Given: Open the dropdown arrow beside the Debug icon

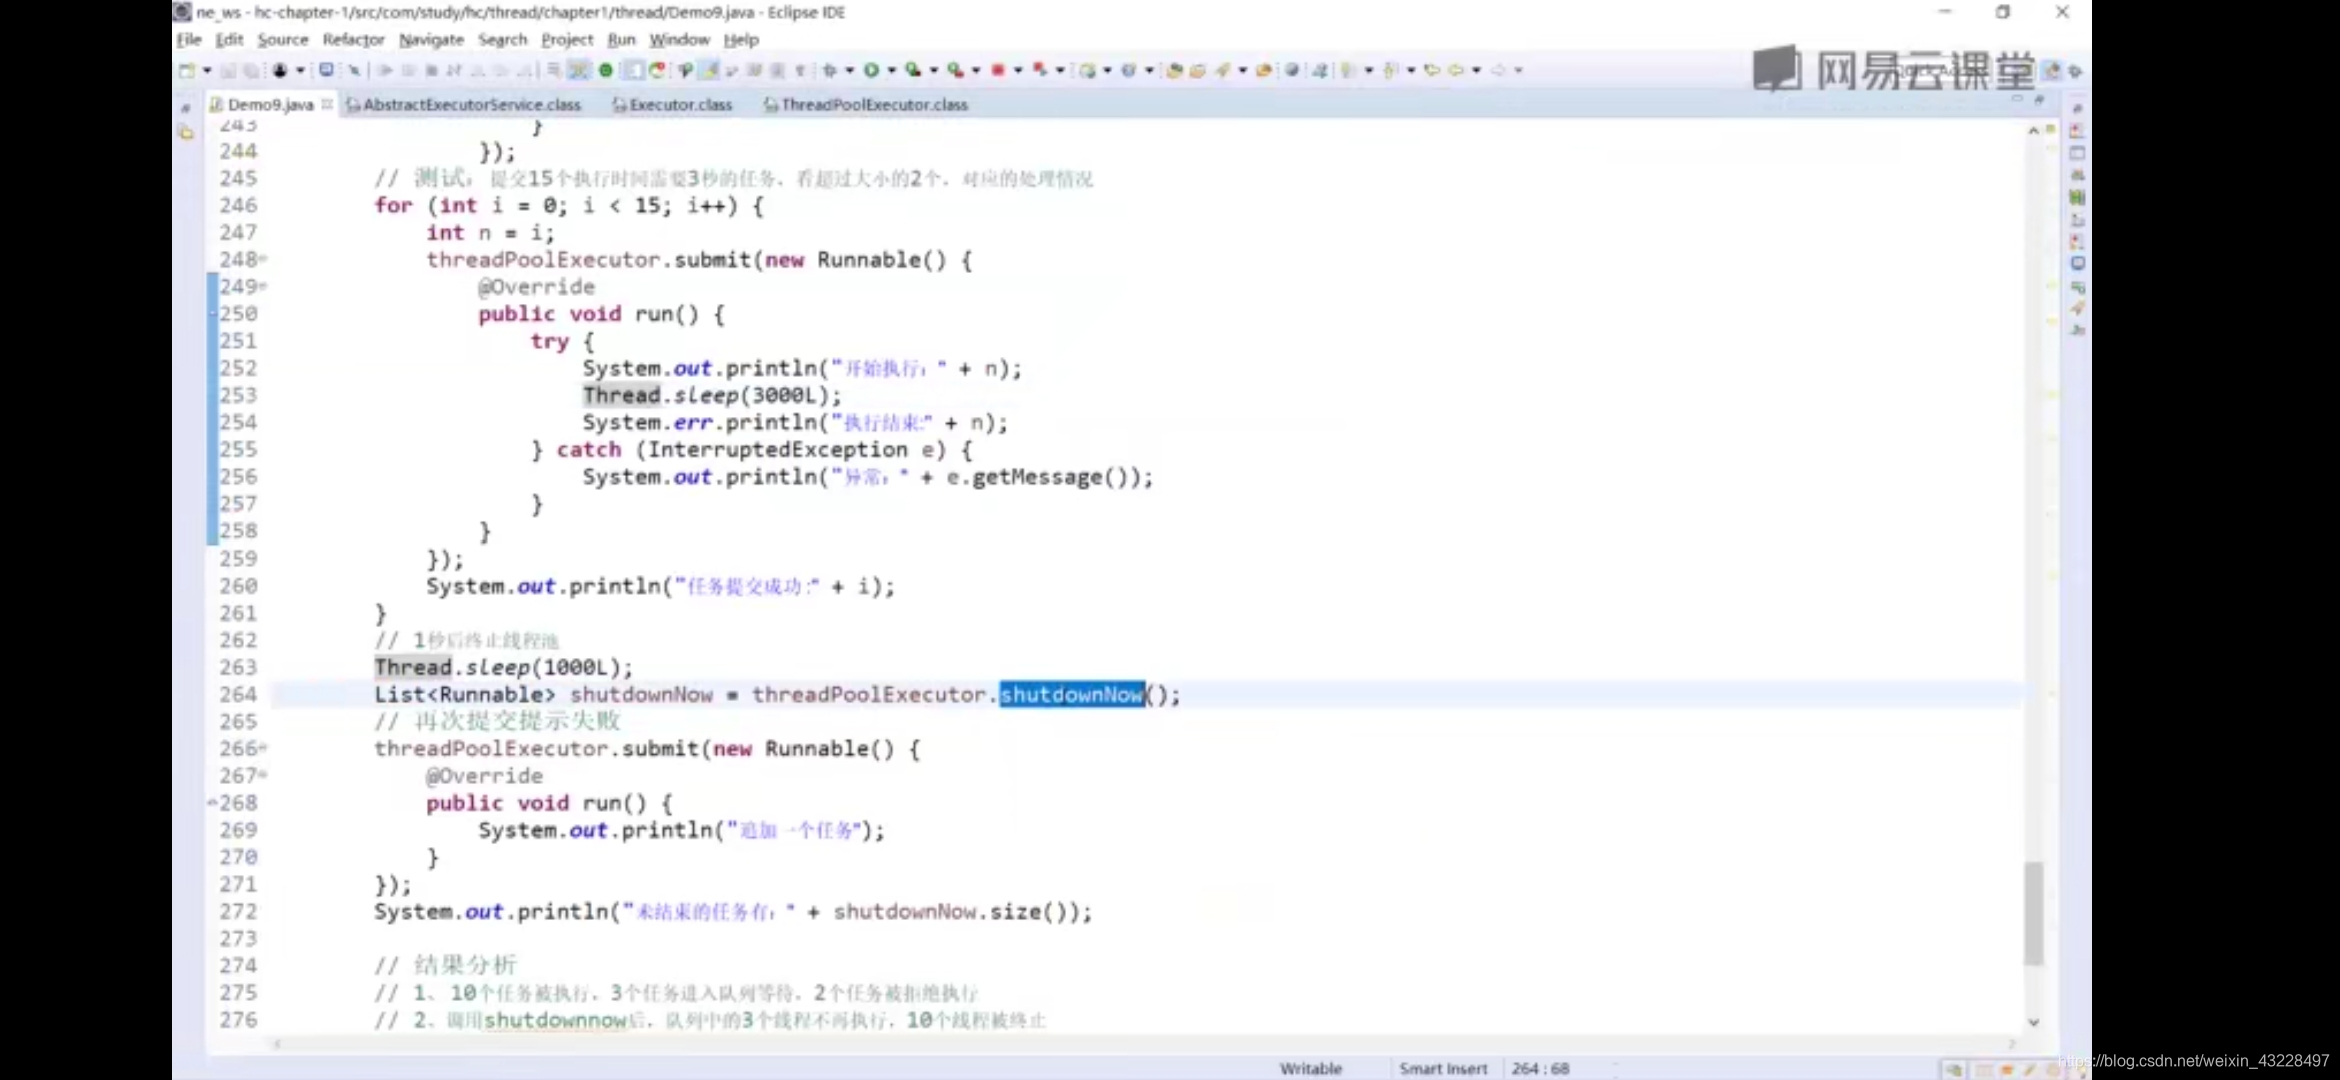Looking at the screenshot, I should (849, 70).
